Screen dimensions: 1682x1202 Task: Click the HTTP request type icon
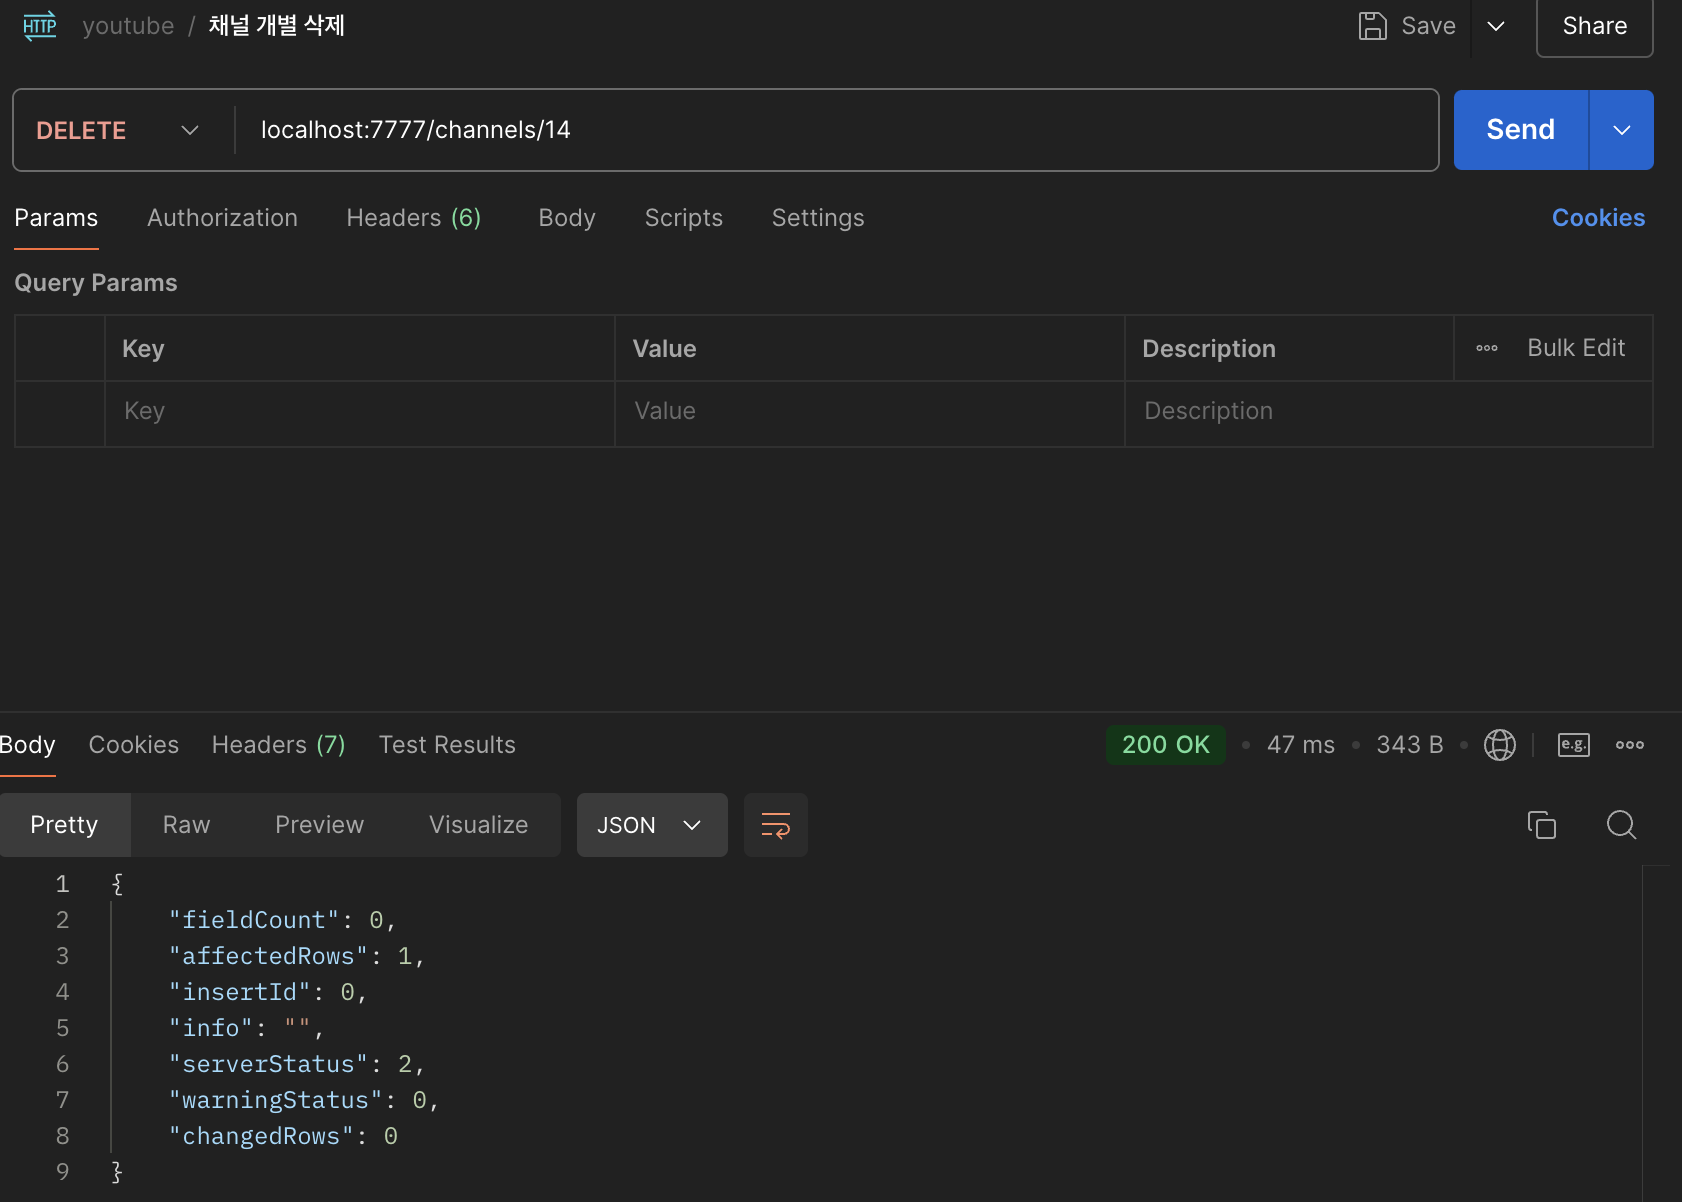click(40, 26)
